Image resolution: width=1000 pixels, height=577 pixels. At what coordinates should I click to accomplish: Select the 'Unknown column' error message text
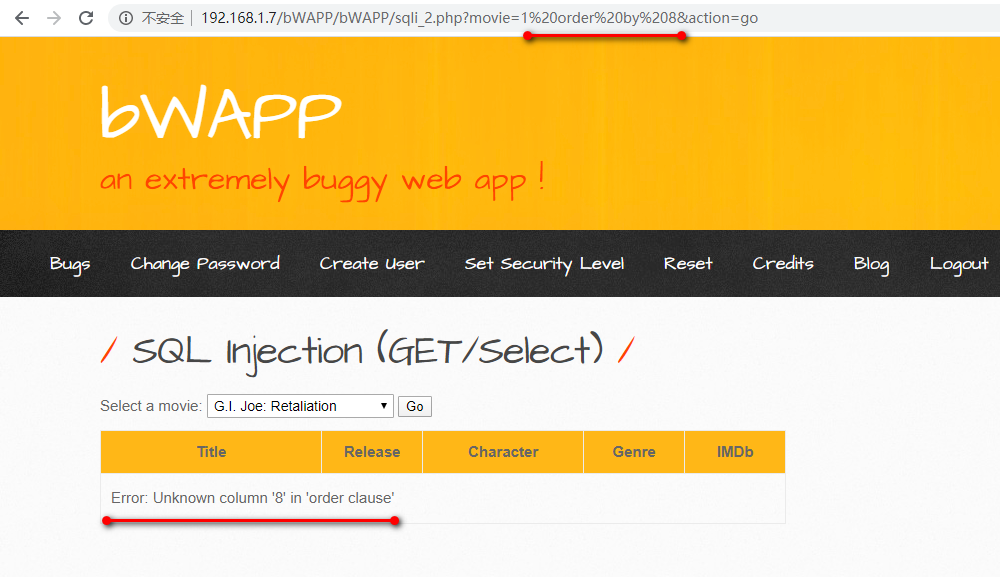click(253, 498)
